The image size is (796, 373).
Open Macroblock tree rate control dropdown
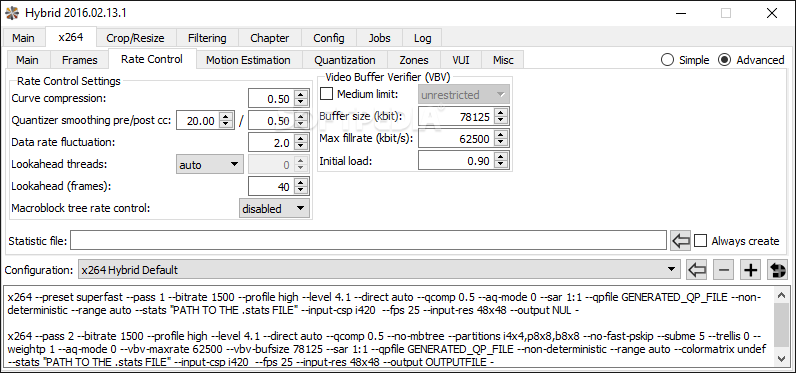pos(274,209)
